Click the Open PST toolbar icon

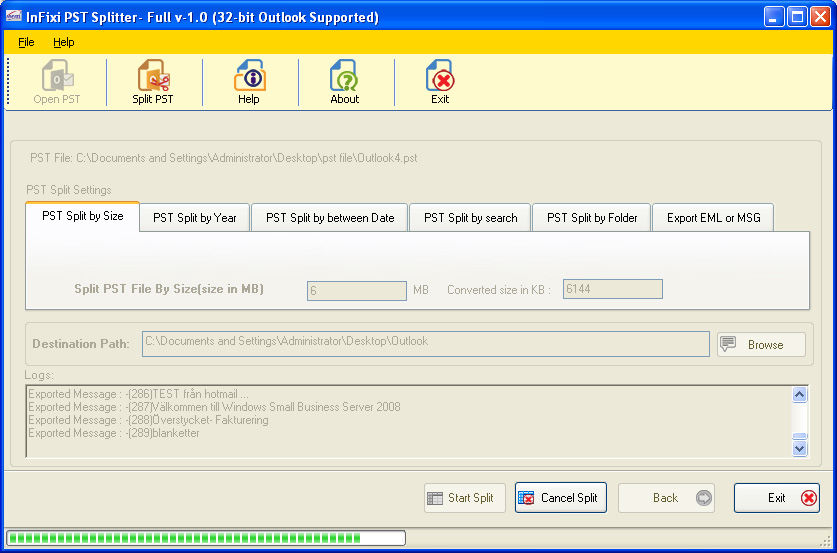[57, 82]
